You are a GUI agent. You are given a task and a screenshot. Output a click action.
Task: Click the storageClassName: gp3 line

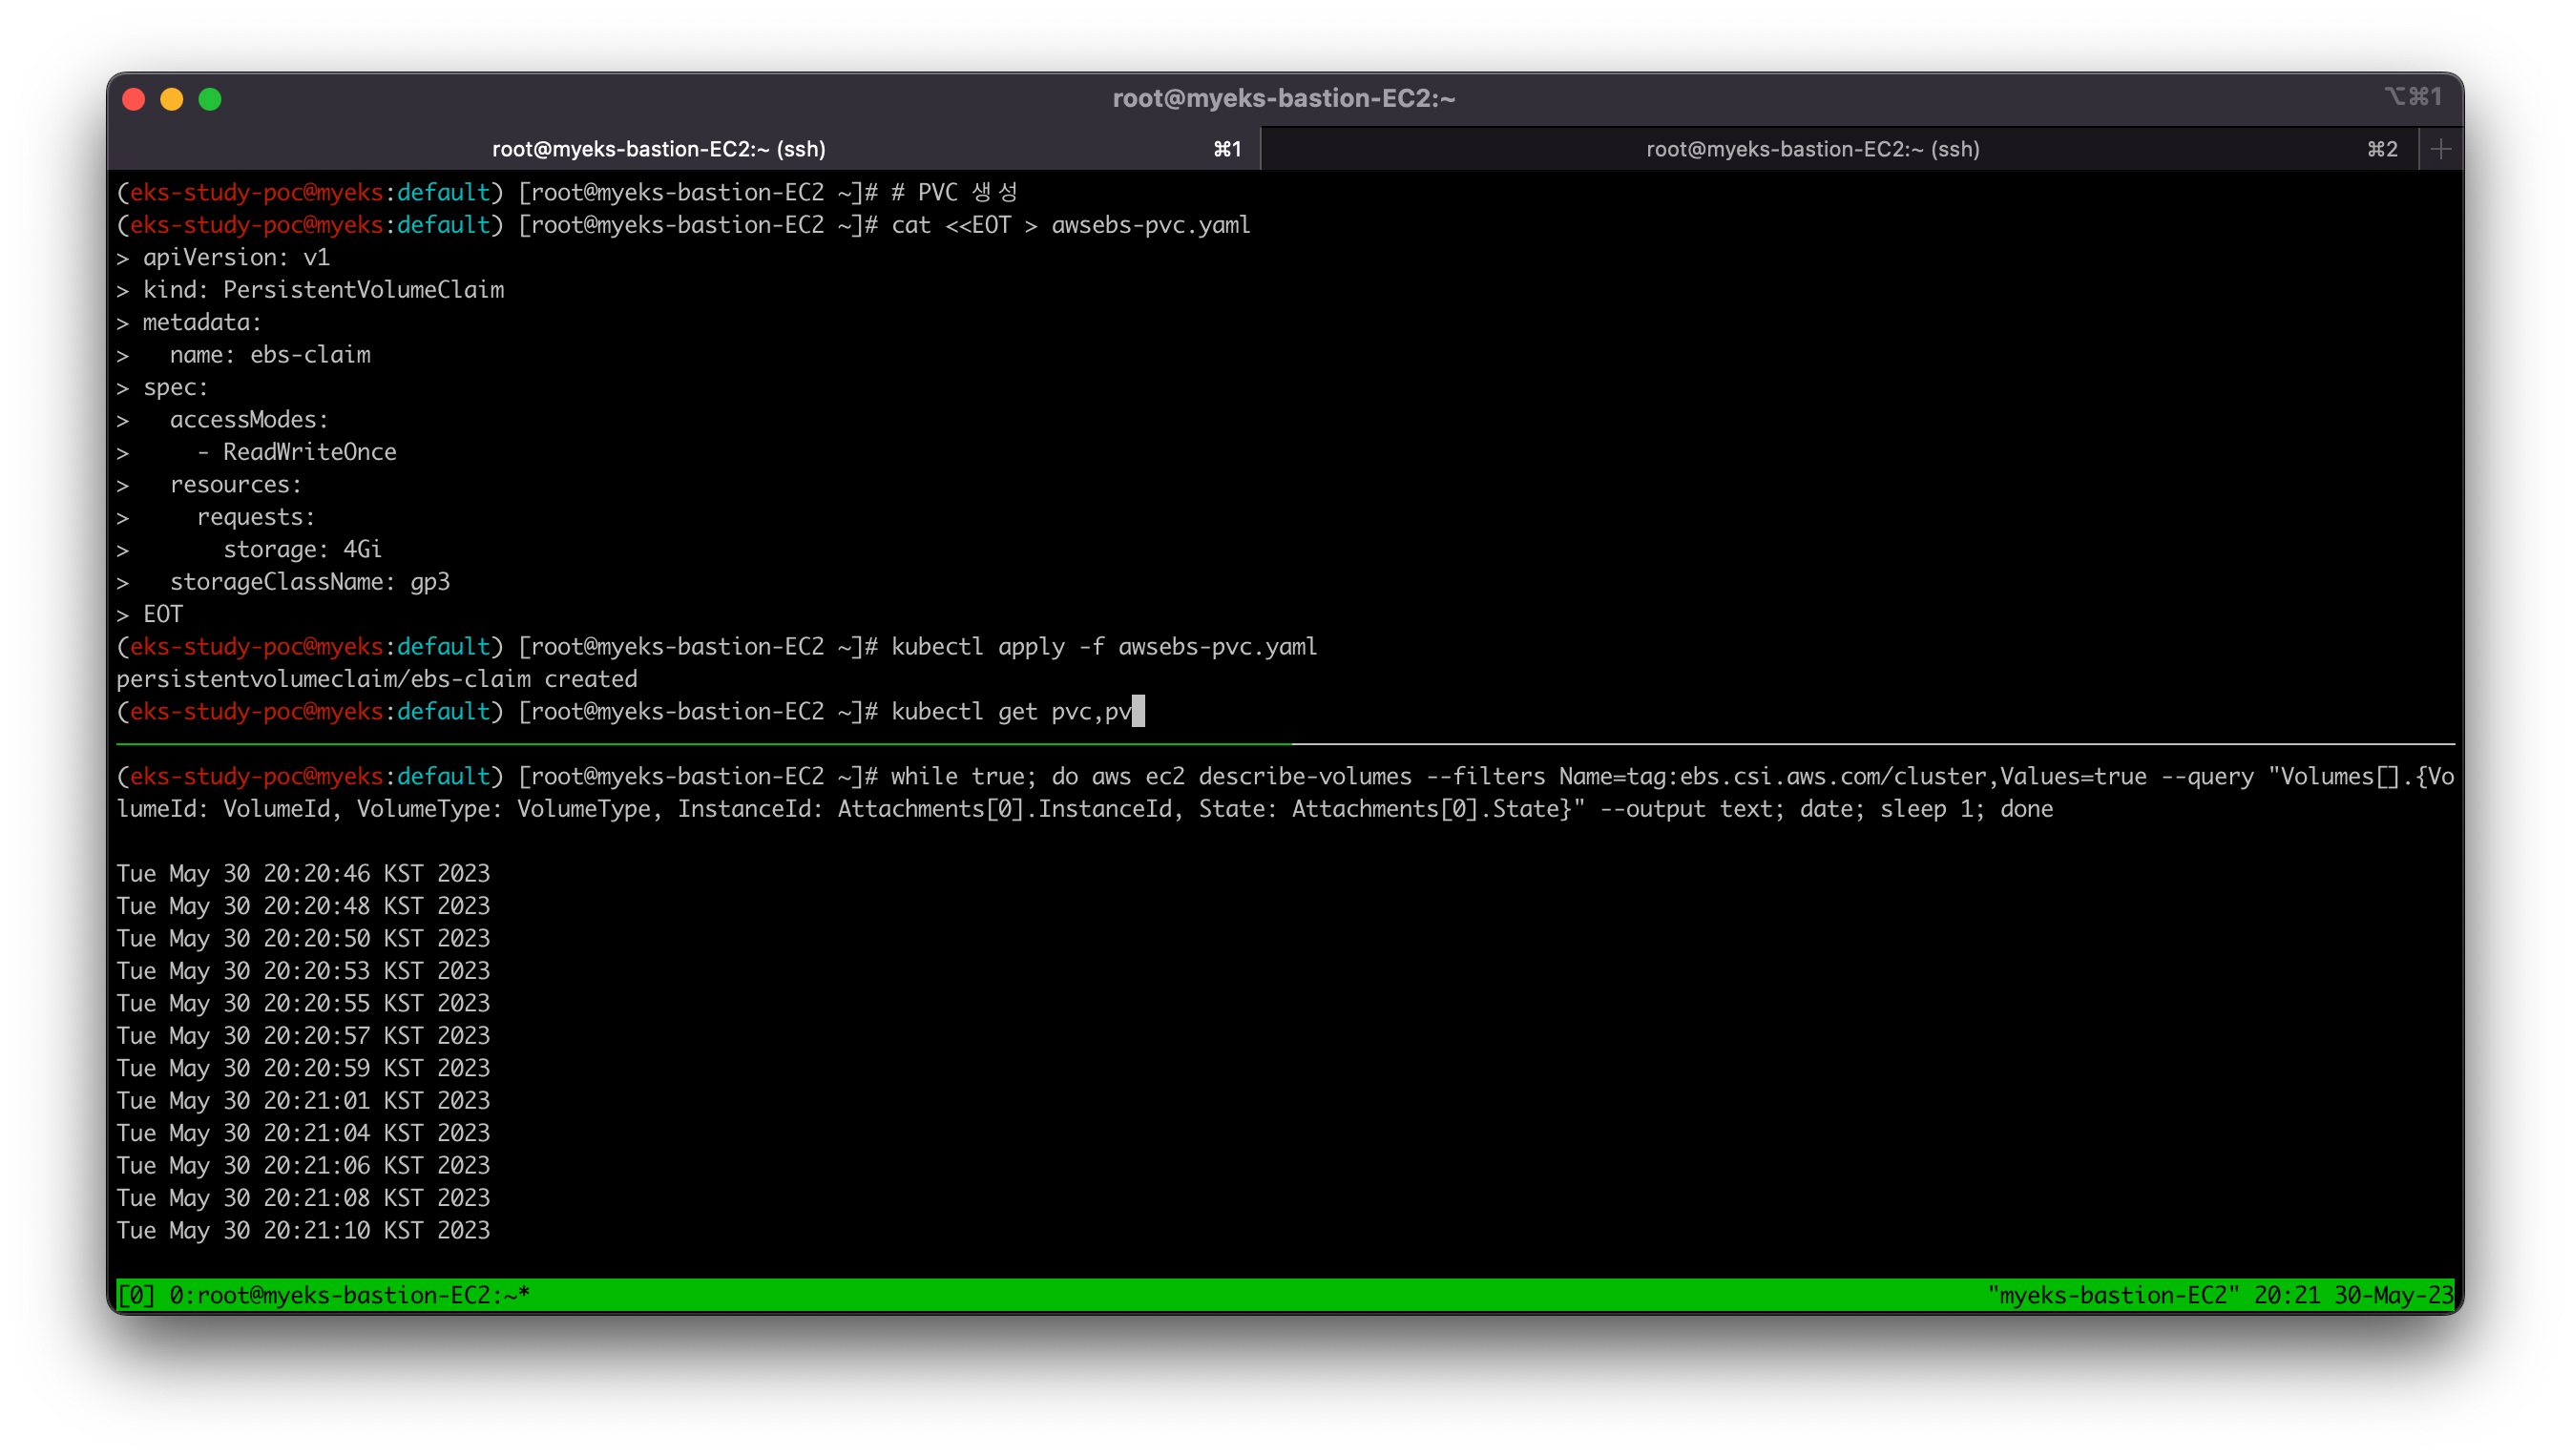point(309,582)
